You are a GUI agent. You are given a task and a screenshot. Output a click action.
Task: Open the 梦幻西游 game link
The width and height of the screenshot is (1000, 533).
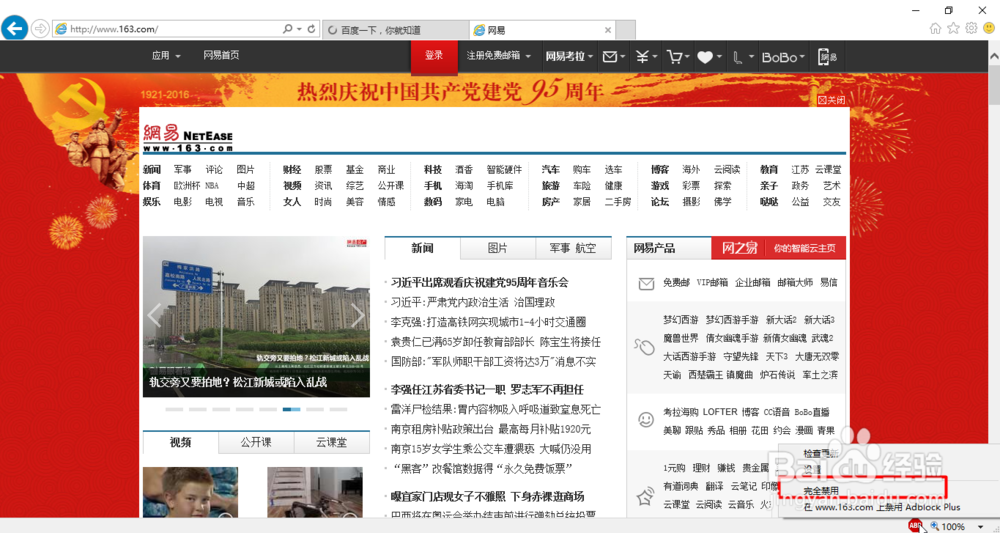[680, 320]
